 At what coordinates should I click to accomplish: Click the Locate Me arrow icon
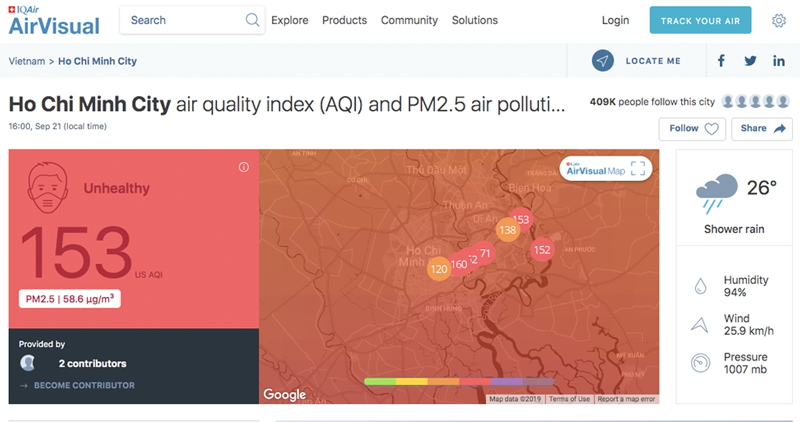602,61
